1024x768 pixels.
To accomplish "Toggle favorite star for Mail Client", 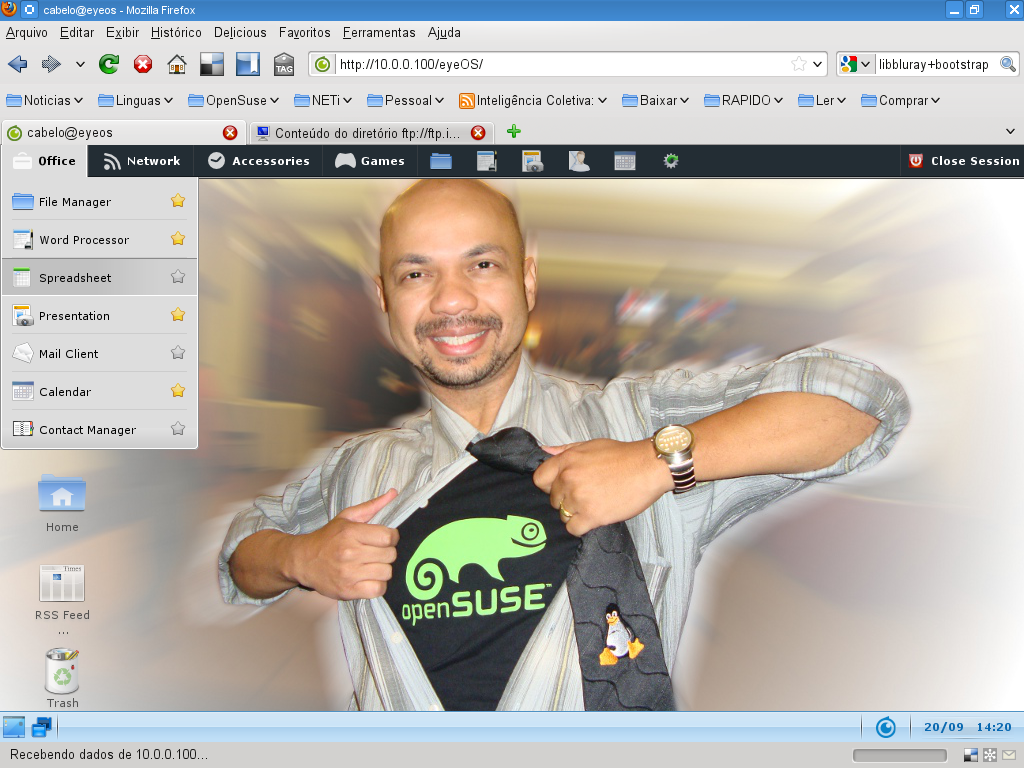I will click(x=178, y=353).
